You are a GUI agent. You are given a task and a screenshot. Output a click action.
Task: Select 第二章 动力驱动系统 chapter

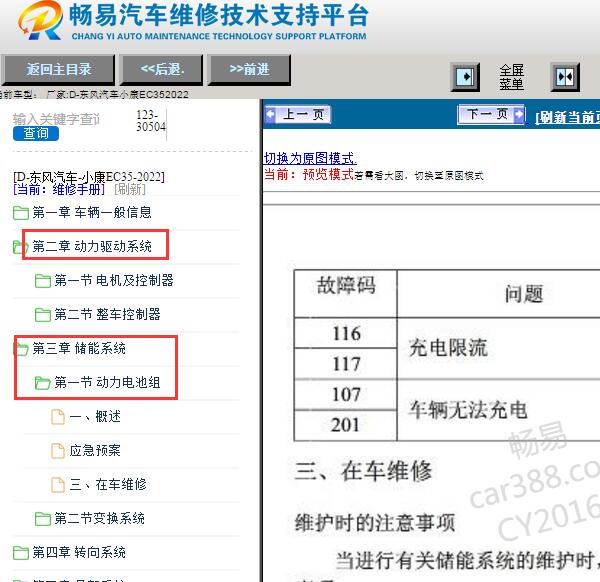coord(92,246)
